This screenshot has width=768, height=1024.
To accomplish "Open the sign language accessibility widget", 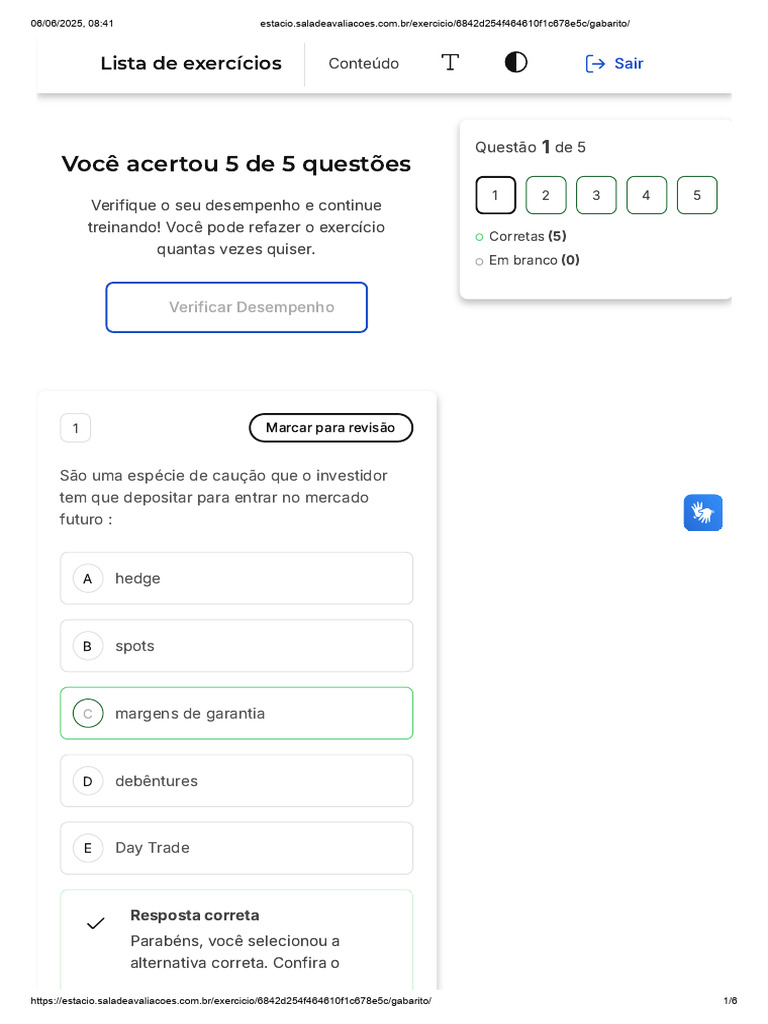I will 703,512.
